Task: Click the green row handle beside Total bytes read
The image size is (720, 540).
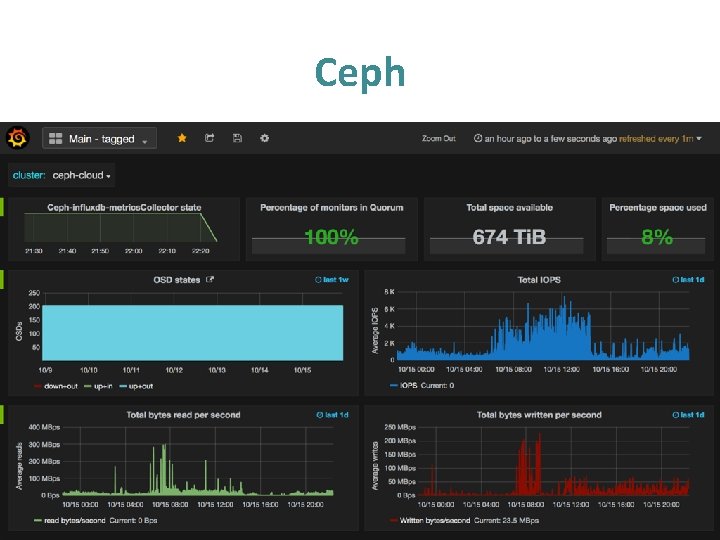Action: (x=1, y=414)
